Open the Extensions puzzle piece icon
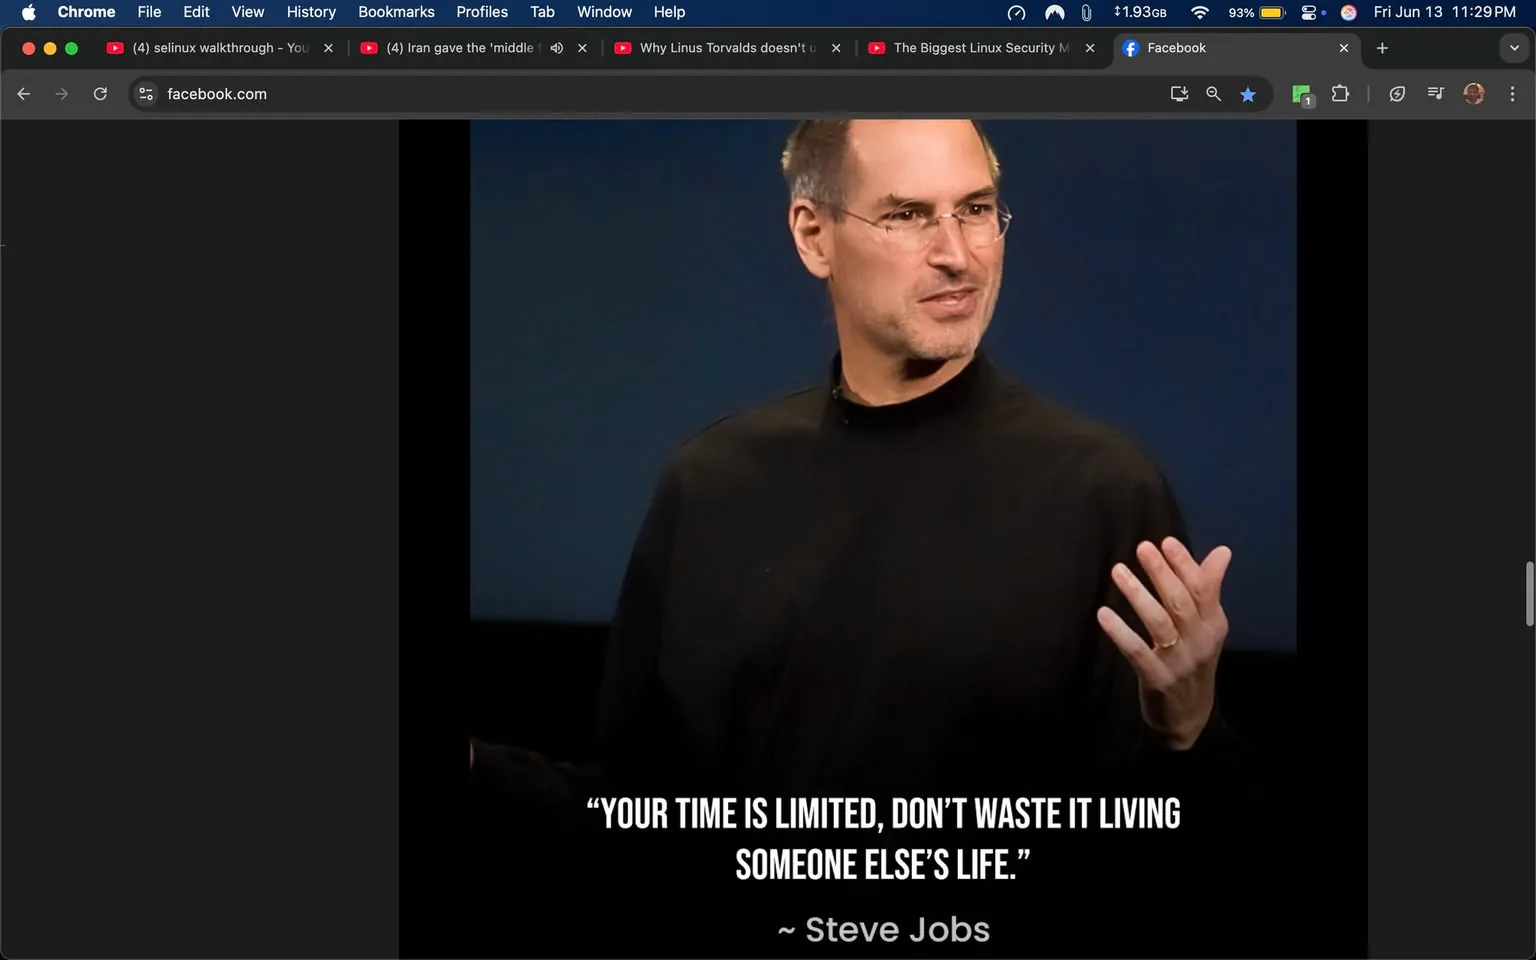This screenshot has height=960, width=1536. [x=1340, y=94]
